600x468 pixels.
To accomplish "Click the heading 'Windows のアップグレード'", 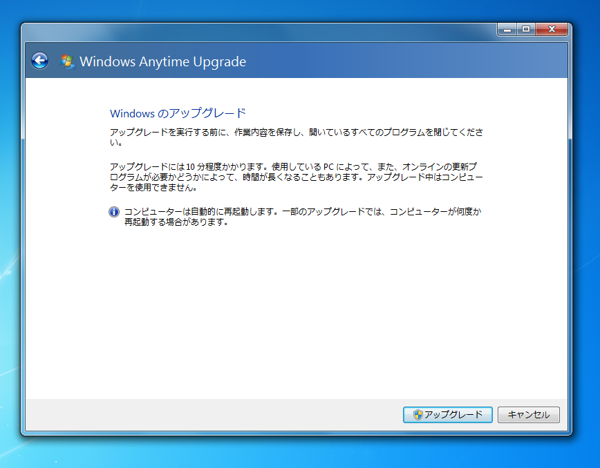I will 178,113.
